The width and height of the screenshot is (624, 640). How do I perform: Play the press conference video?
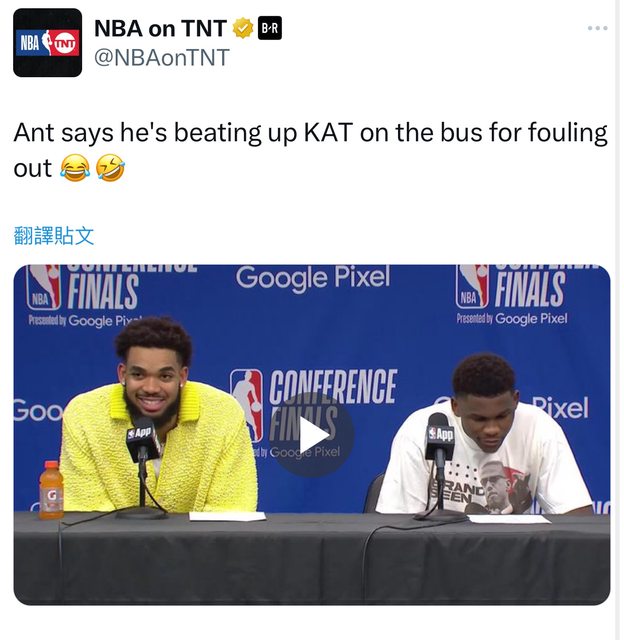pyautogui.click(x=312, y=435)
